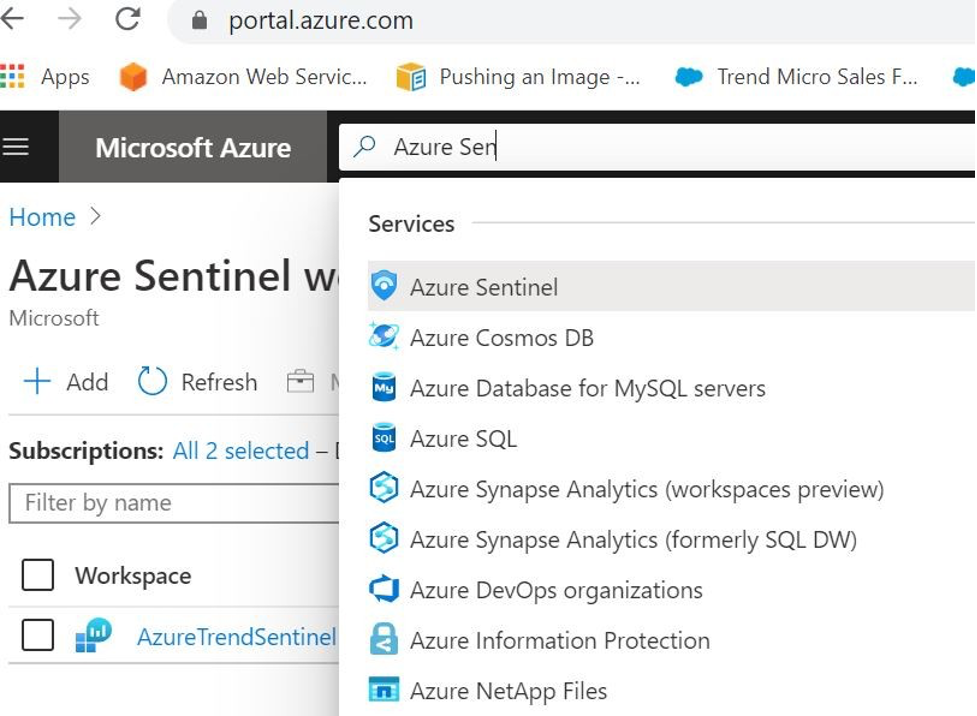Screen dimensions: 977x716
Task: Click the Azure Database for MySQL icon
Action: pos(384,388)
